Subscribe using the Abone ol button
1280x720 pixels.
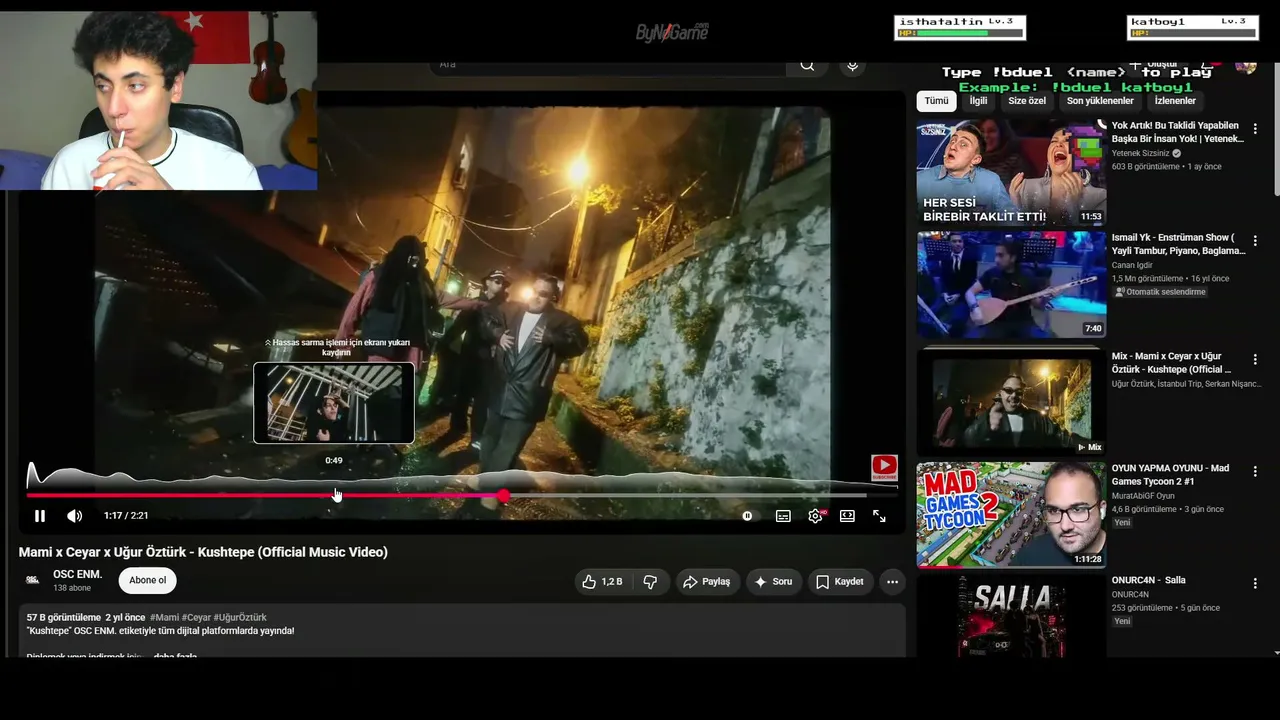pos(148,580)
